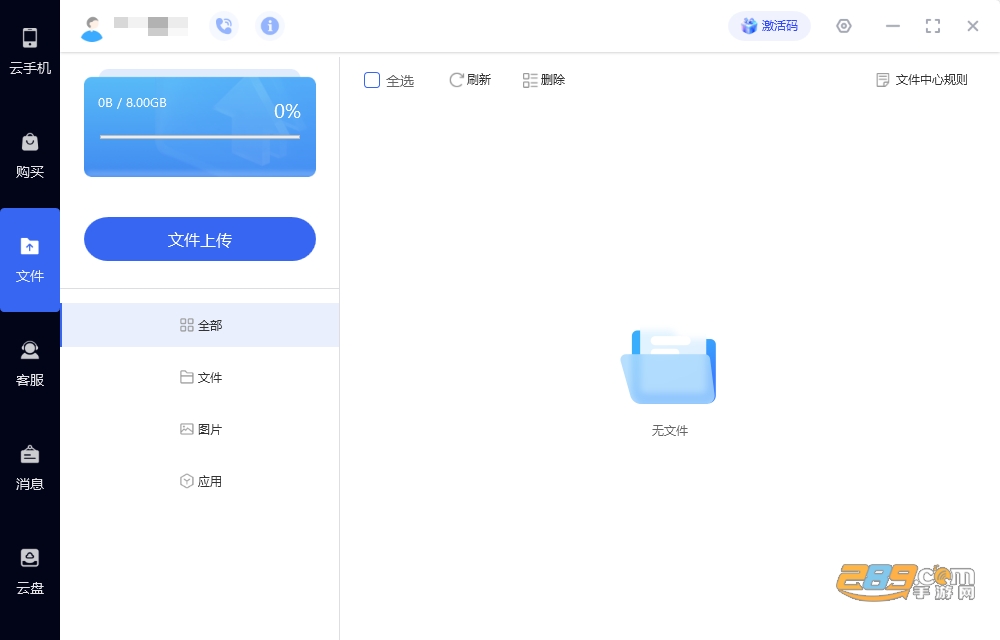The height and width of the screenshot is (640, 1000).
Task: Select the 图片 pictures category
Action: [200, 429]
